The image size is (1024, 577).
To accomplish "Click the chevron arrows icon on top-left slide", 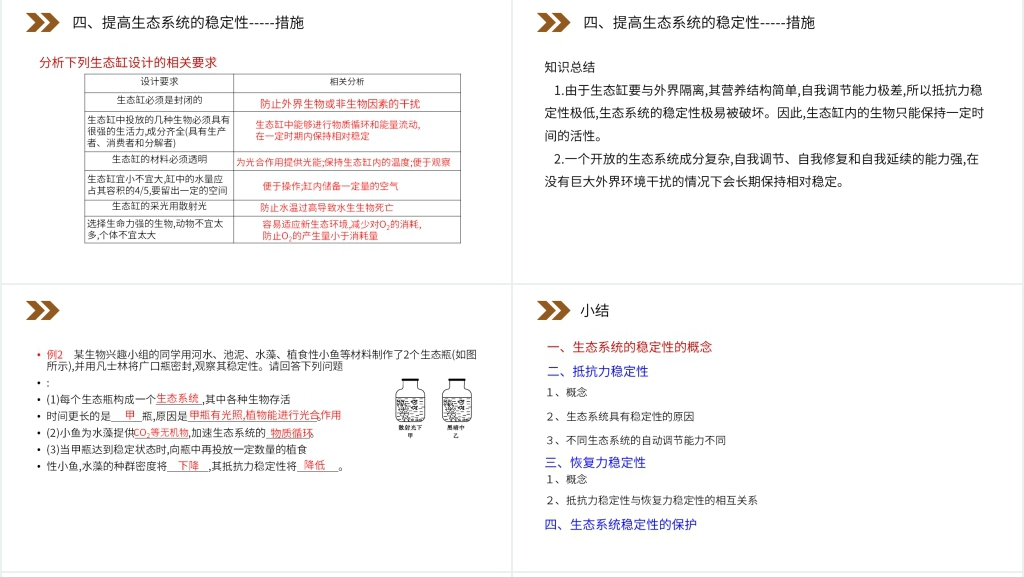I will [x=42, y=22].
